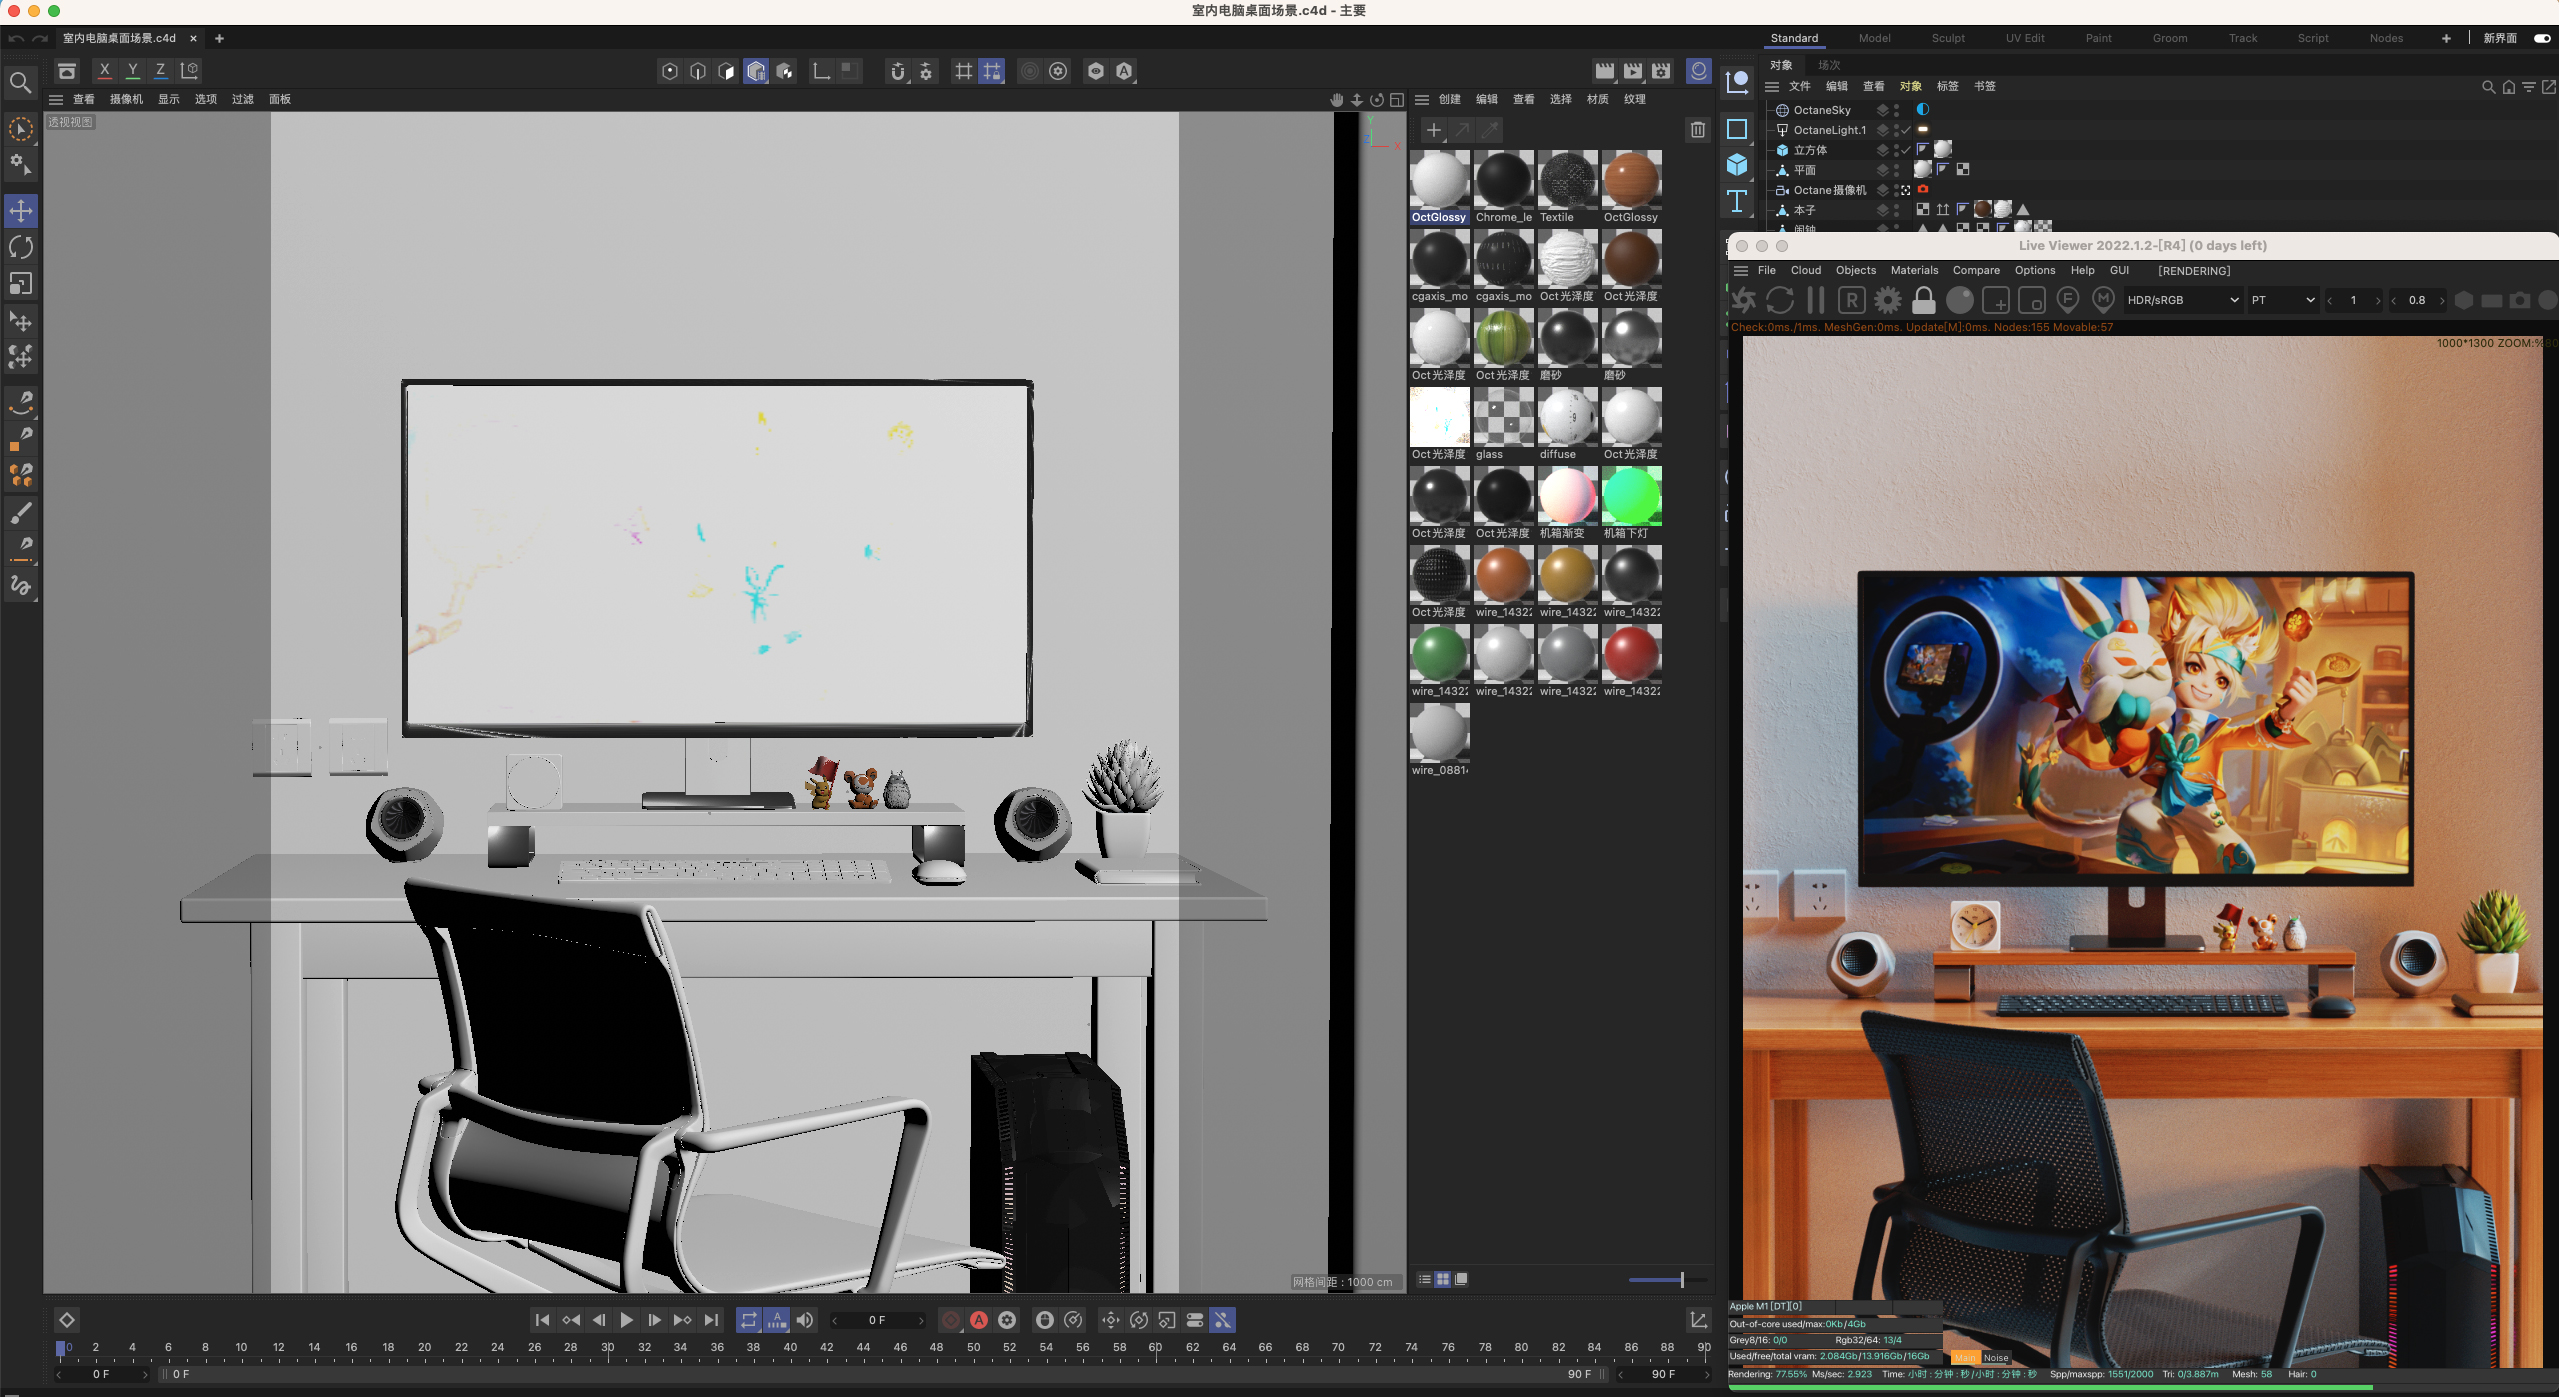
Task: Toggle the 新界面 switch at top right
Action: 2541,38
